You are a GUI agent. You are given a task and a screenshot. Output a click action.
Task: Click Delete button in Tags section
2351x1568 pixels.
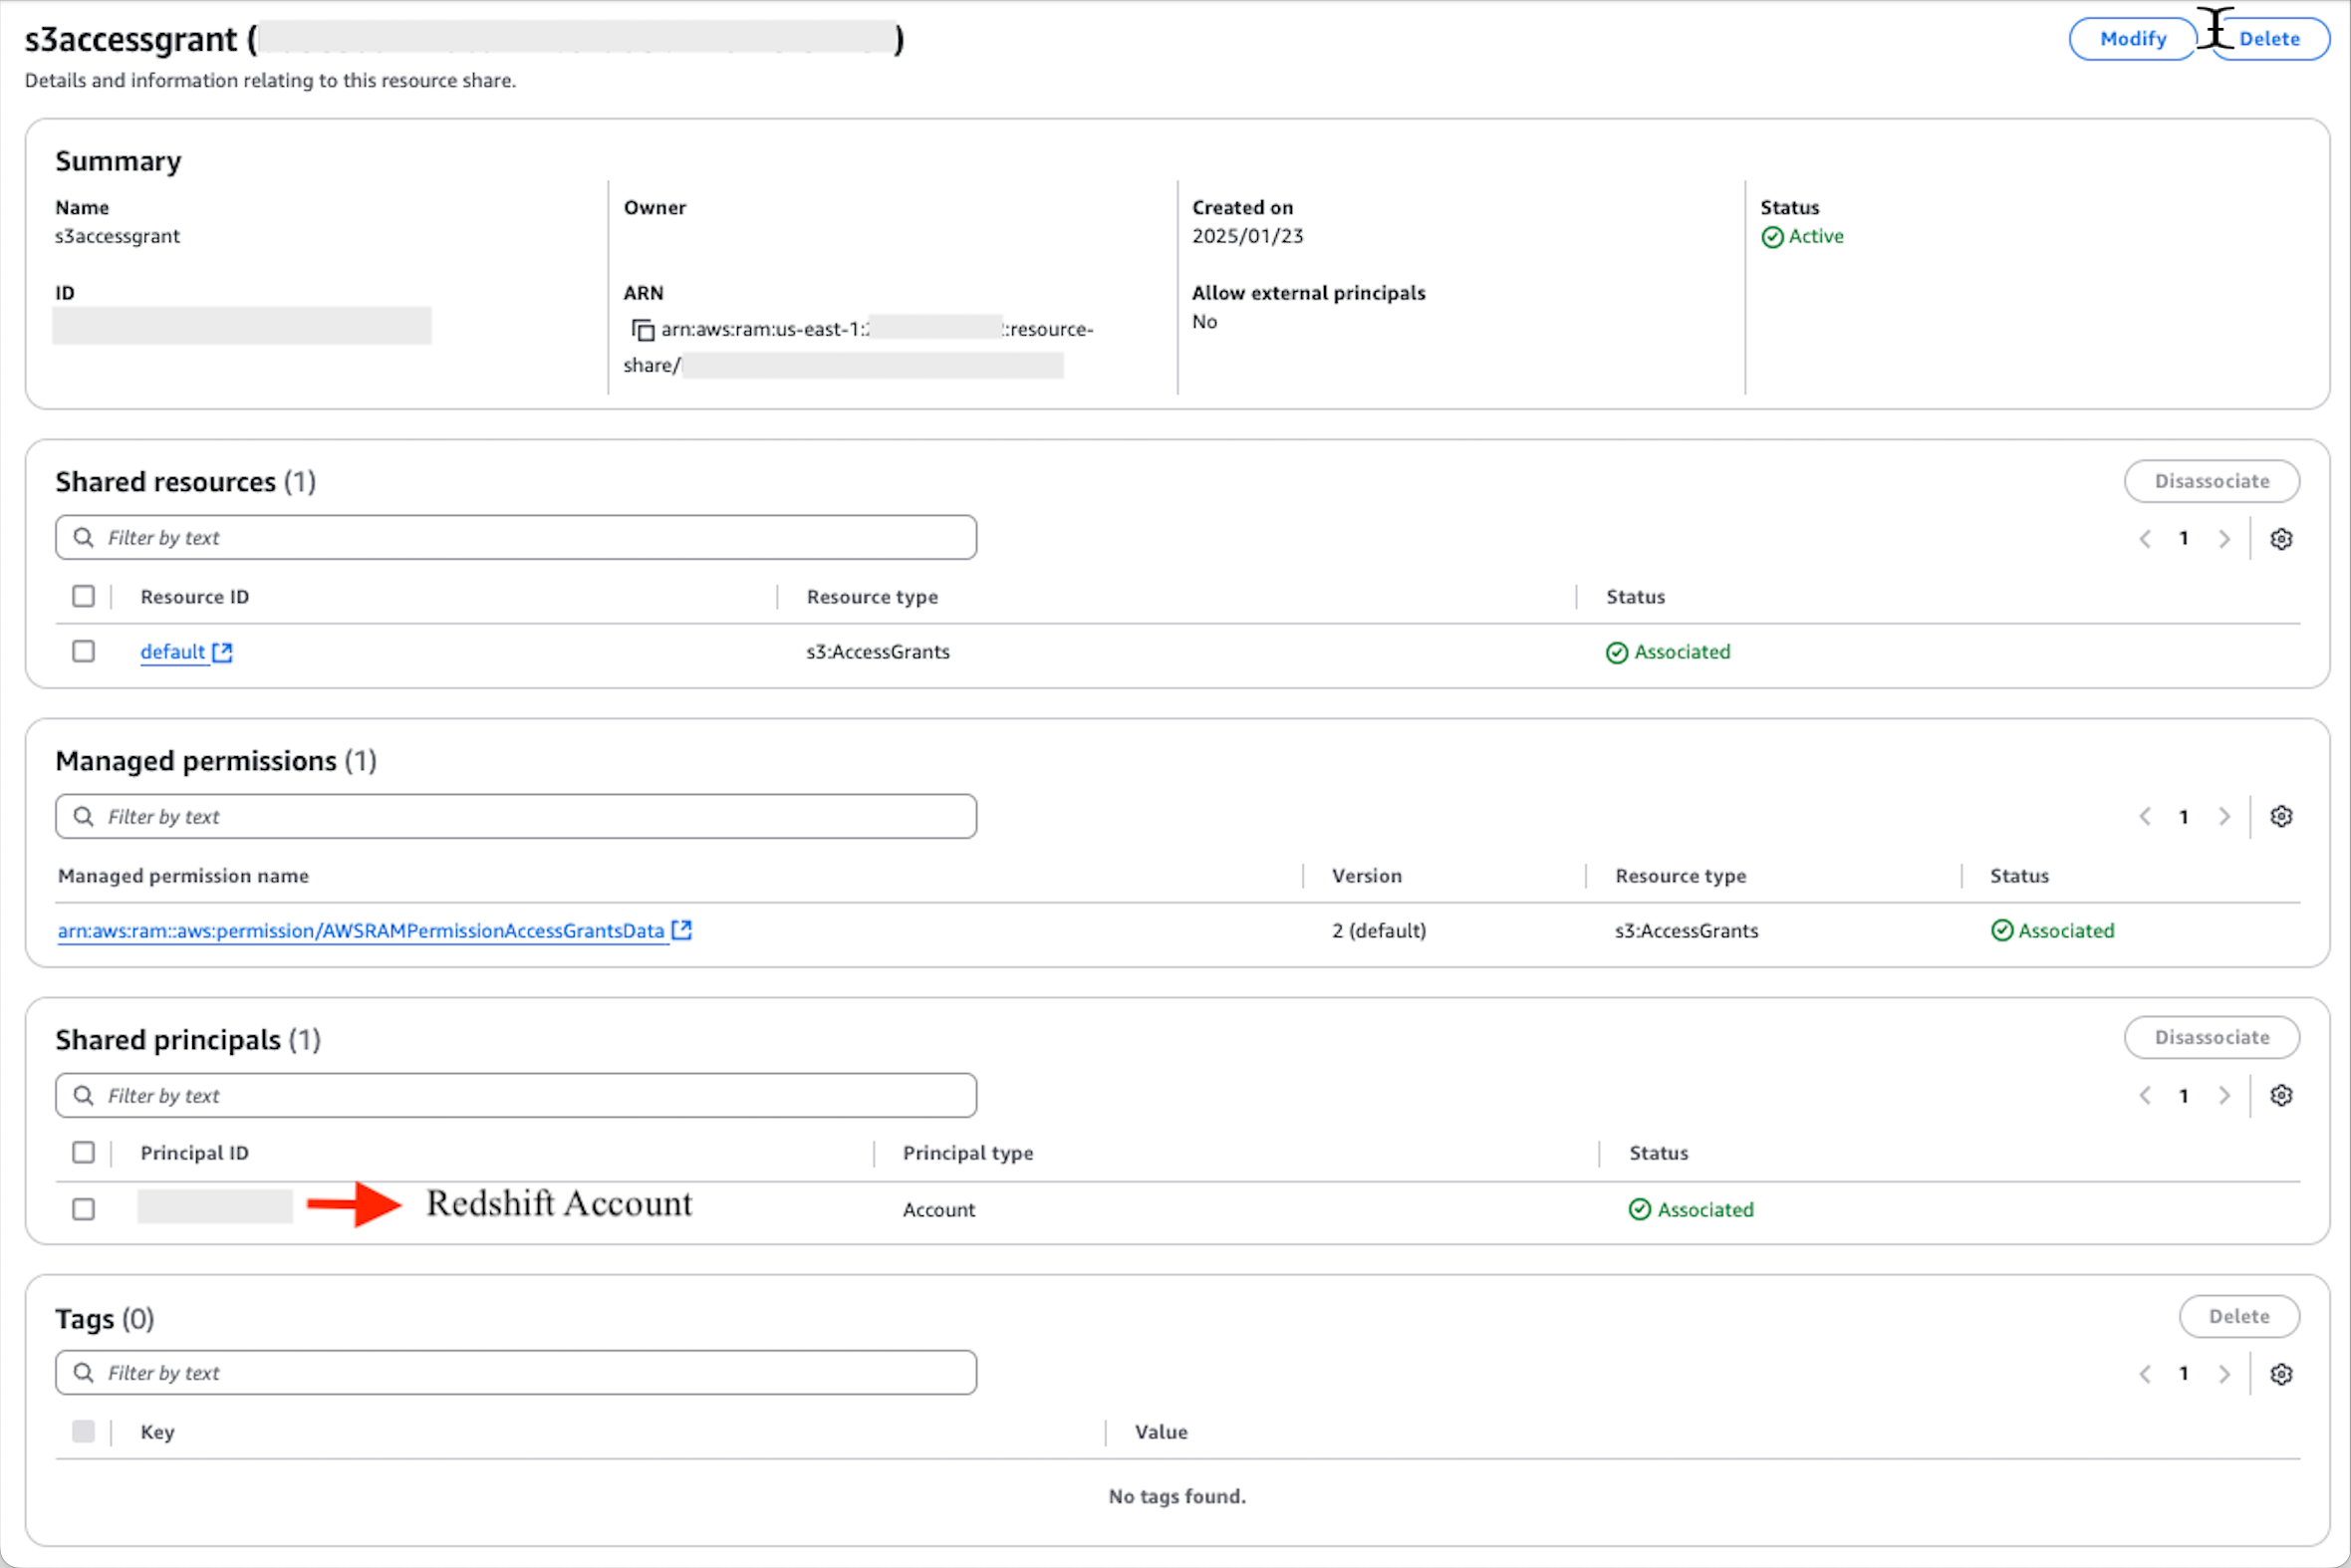(2239, 1316)
